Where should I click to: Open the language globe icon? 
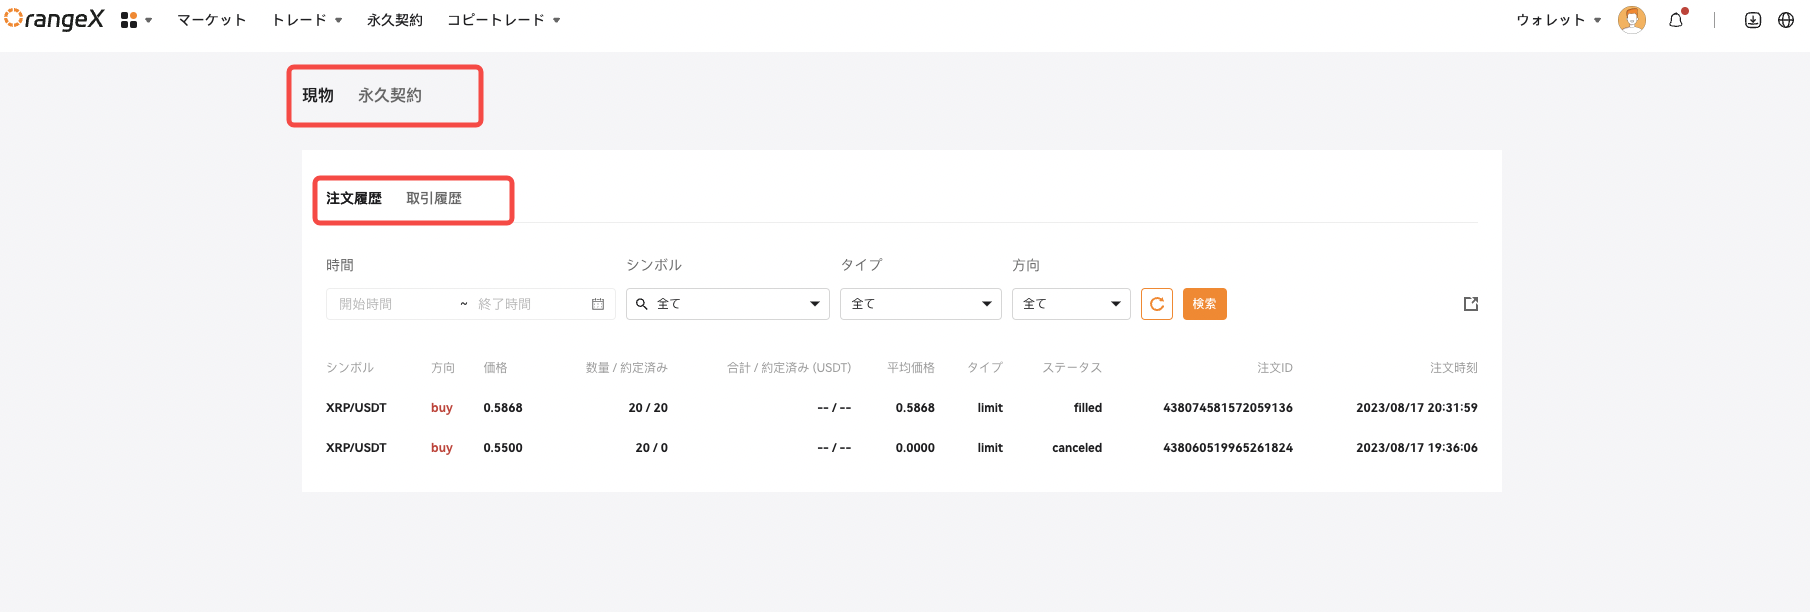pos(1785,20)
